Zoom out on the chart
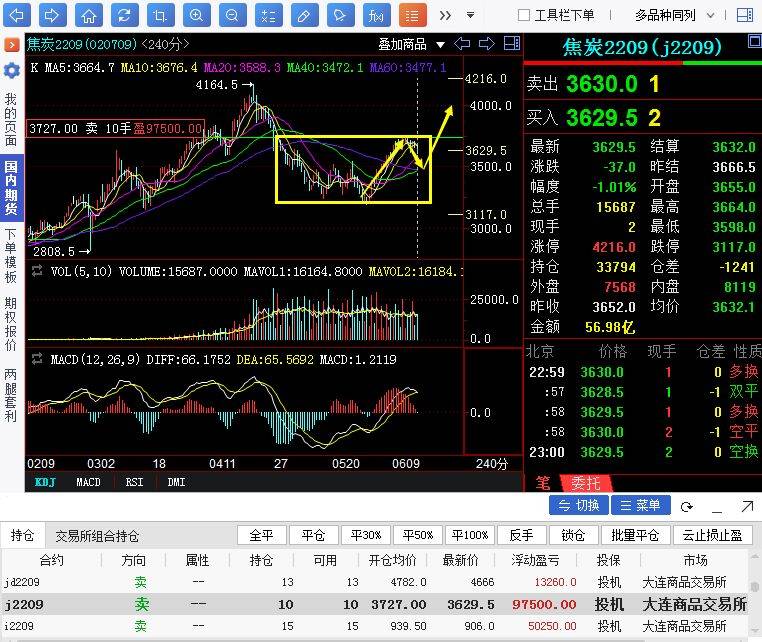Viewport: 762px width, 642px height. [232, 15]
